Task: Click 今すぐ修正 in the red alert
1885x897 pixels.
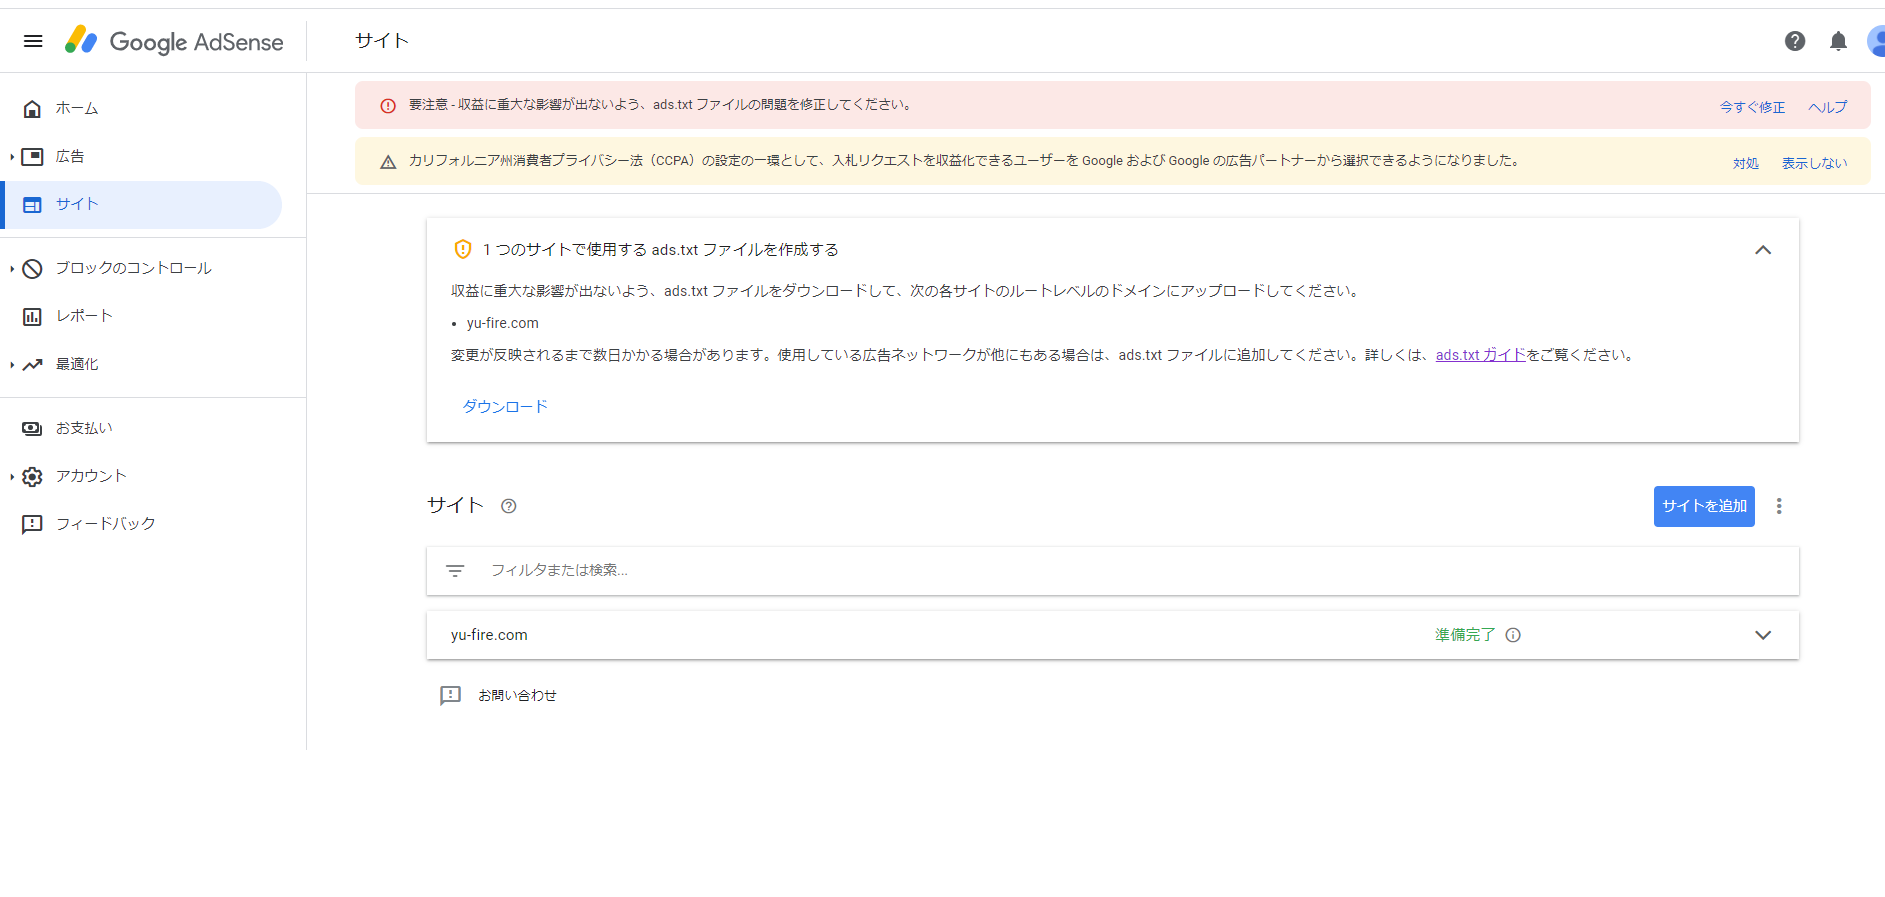Action: coord(1752,107)
